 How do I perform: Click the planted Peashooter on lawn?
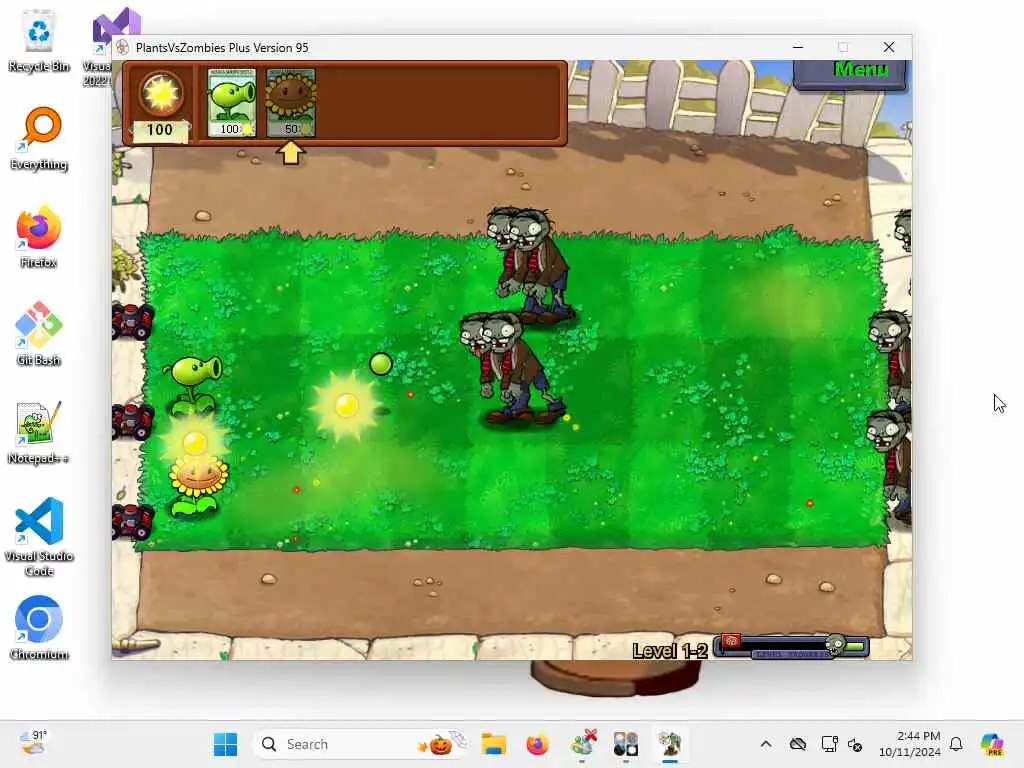click(194, 385)
